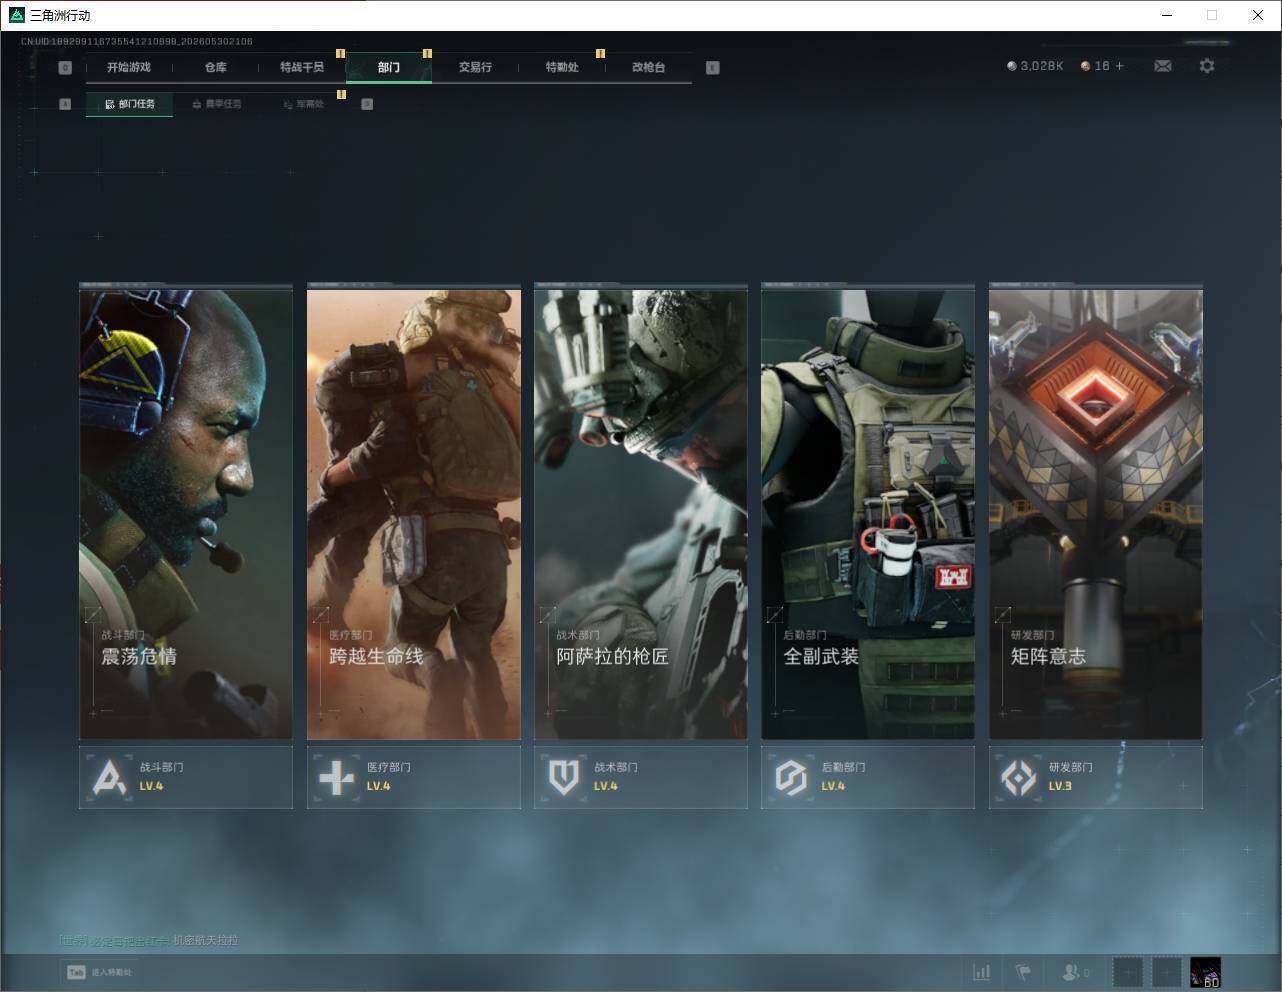Select the 部门任务 sub-tab
The height and width of the screenshot is (992, 1282).
[x=129, y=104]
